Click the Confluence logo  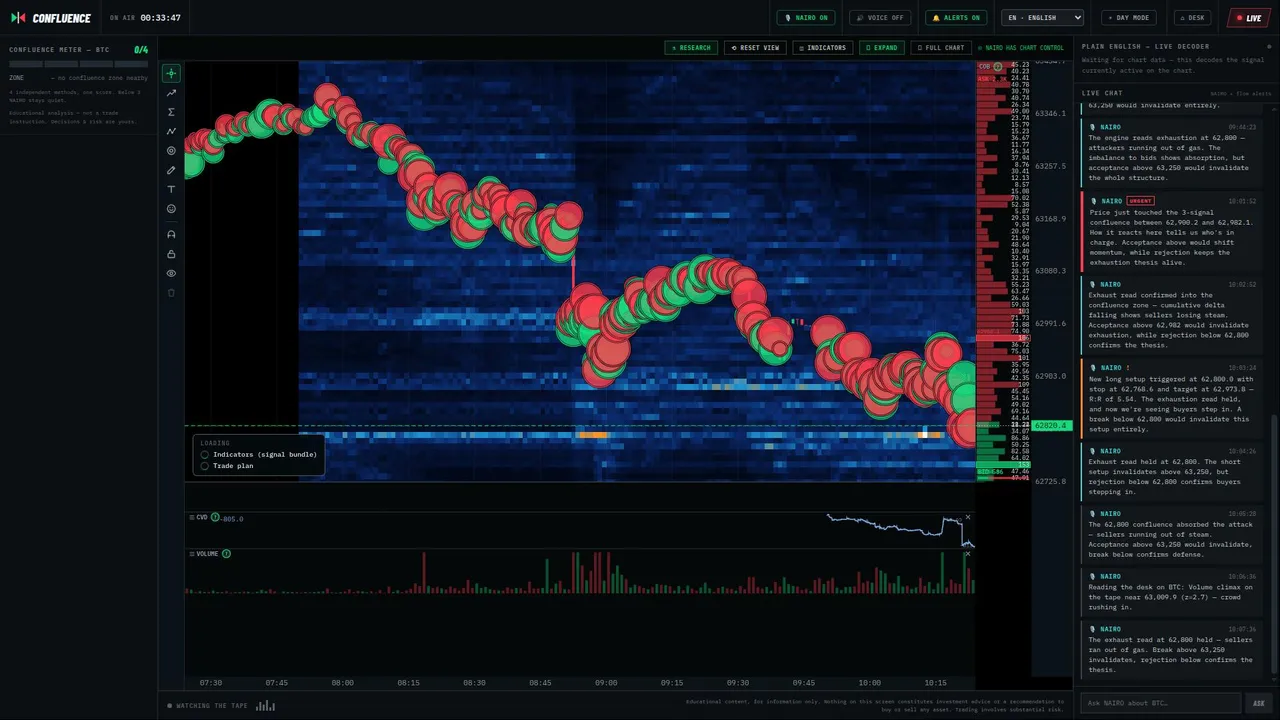51,18
